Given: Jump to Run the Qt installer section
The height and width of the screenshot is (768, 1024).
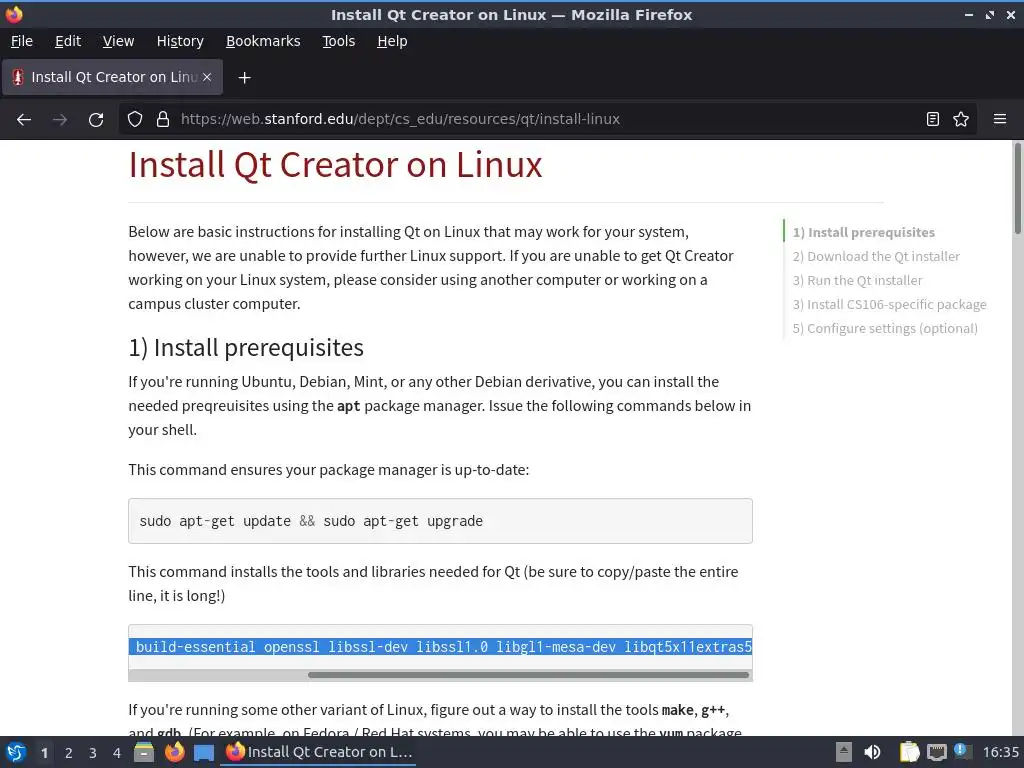Looking at the screenshot, I should click(x=857, y=281).
